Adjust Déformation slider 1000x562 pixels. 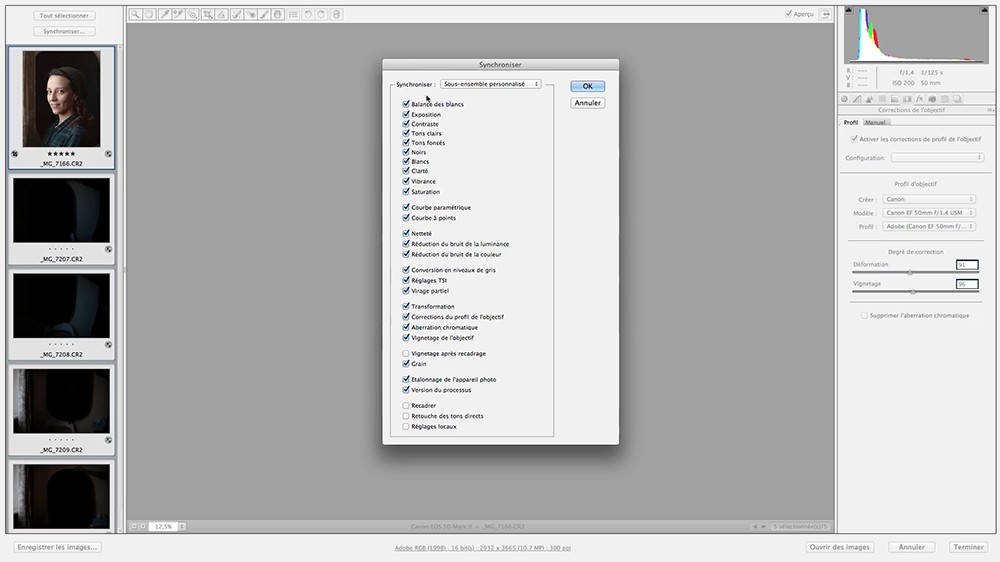click(x=910, y=272)
